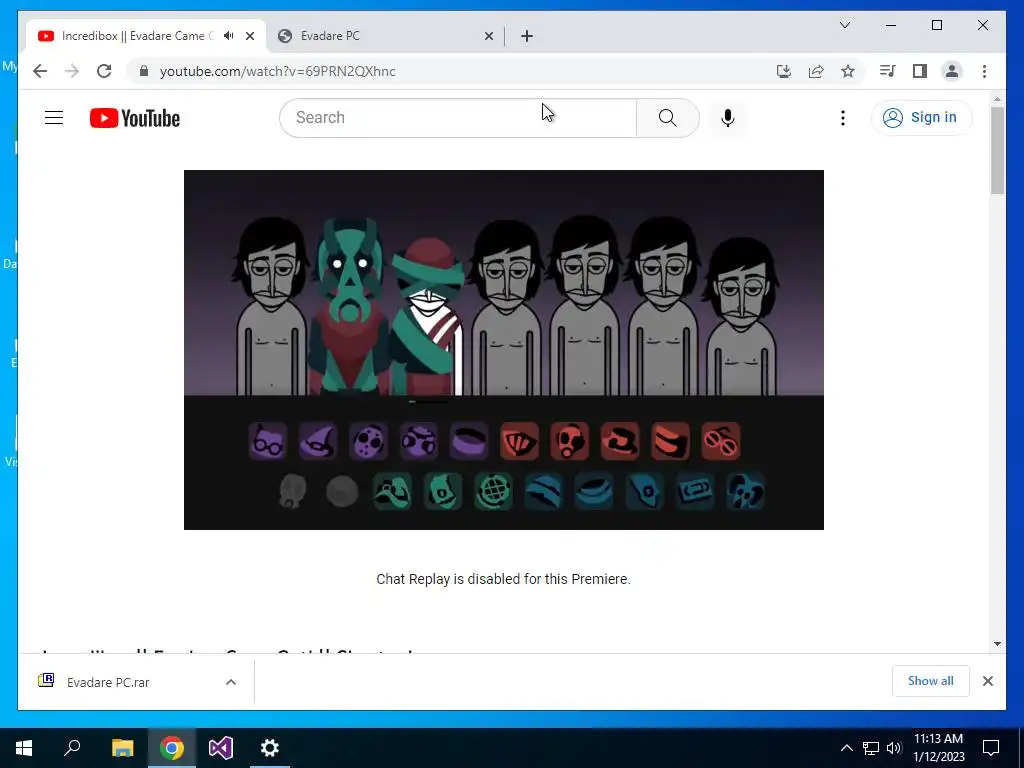Screen dimensions: 1024x768
Task: Open the media controls icon
Action: (887, 71)
